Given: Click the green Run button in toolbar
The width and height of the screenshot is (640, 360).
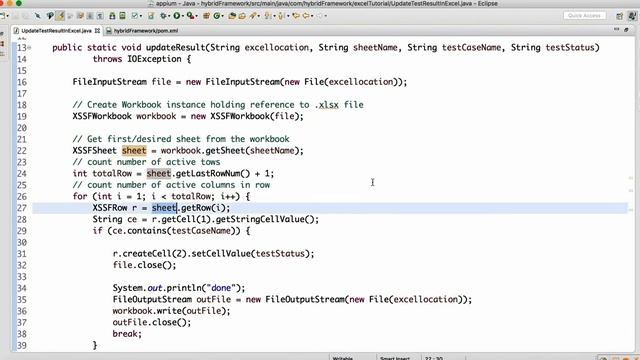Looking at the screenshot, I should pyautogui.click(x=177, y=16).
